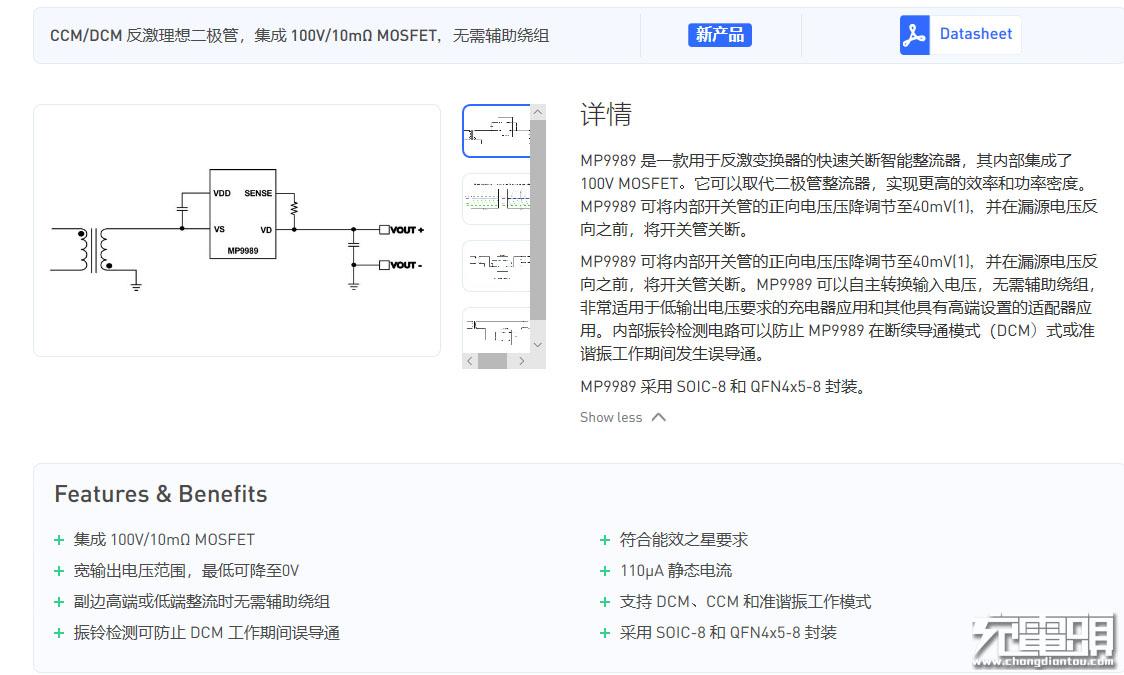Click the 新产品 badge
This screenshot has height=675, width=1124.
(720, 35)
